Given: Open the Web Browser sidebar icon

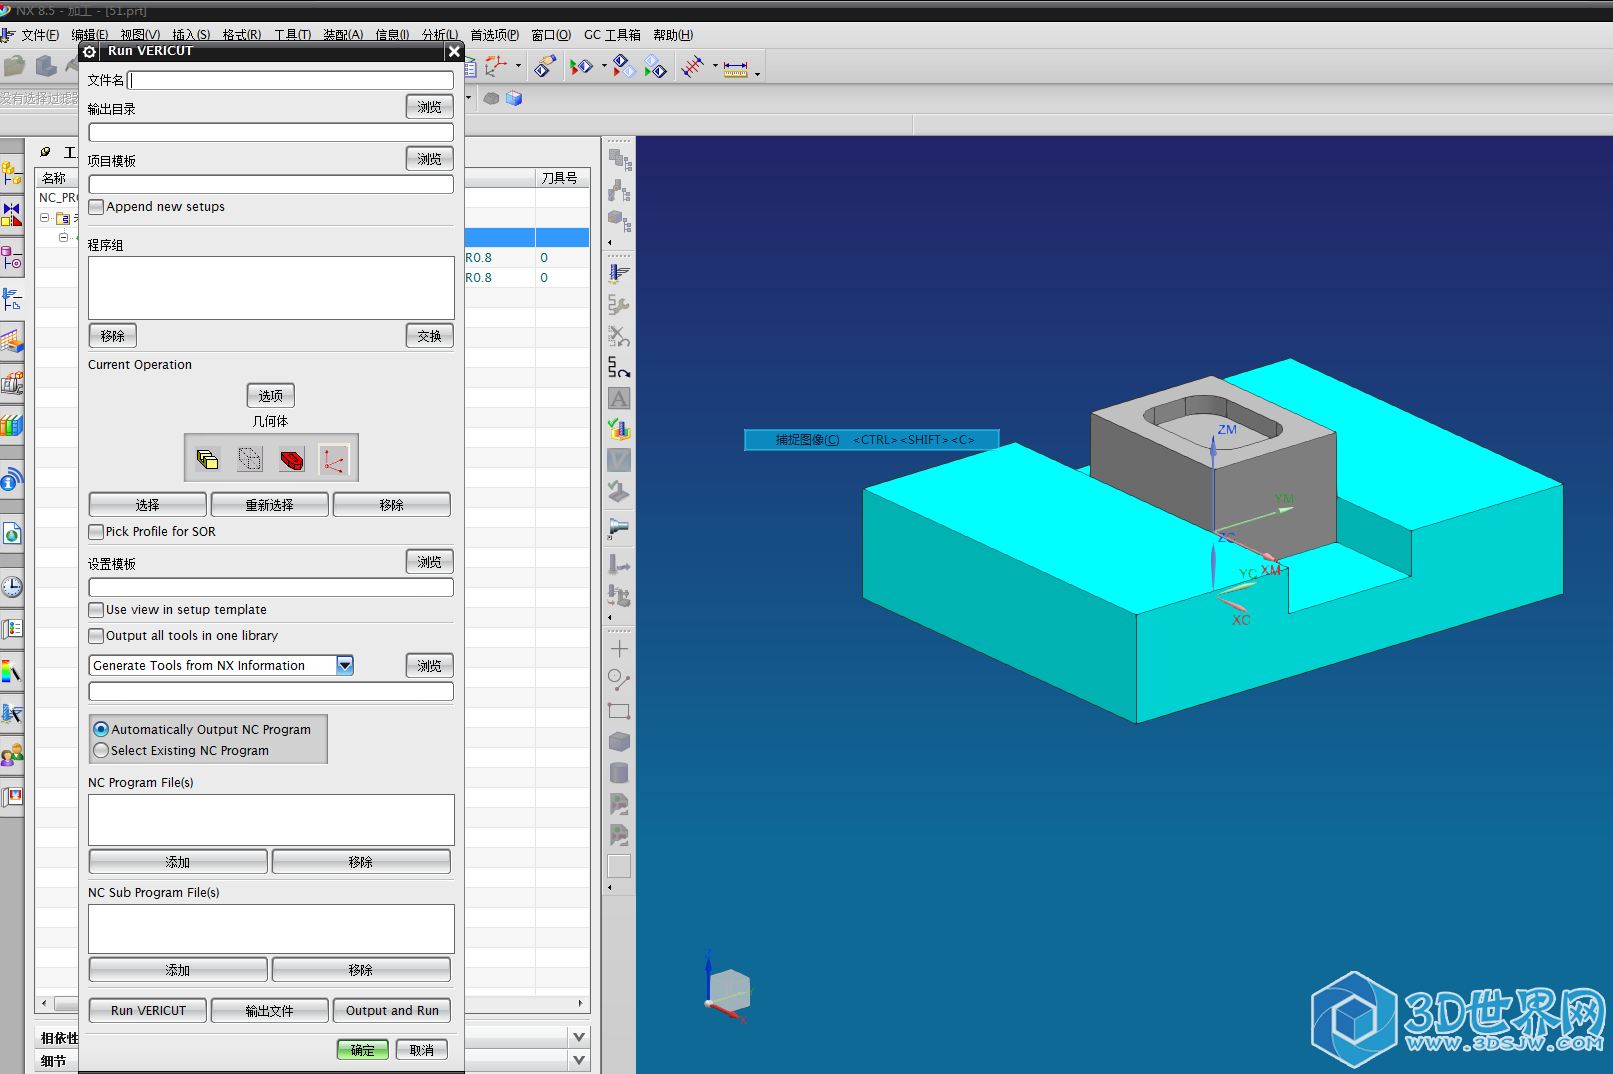Looking at the screenshot, I should [11, 533].
